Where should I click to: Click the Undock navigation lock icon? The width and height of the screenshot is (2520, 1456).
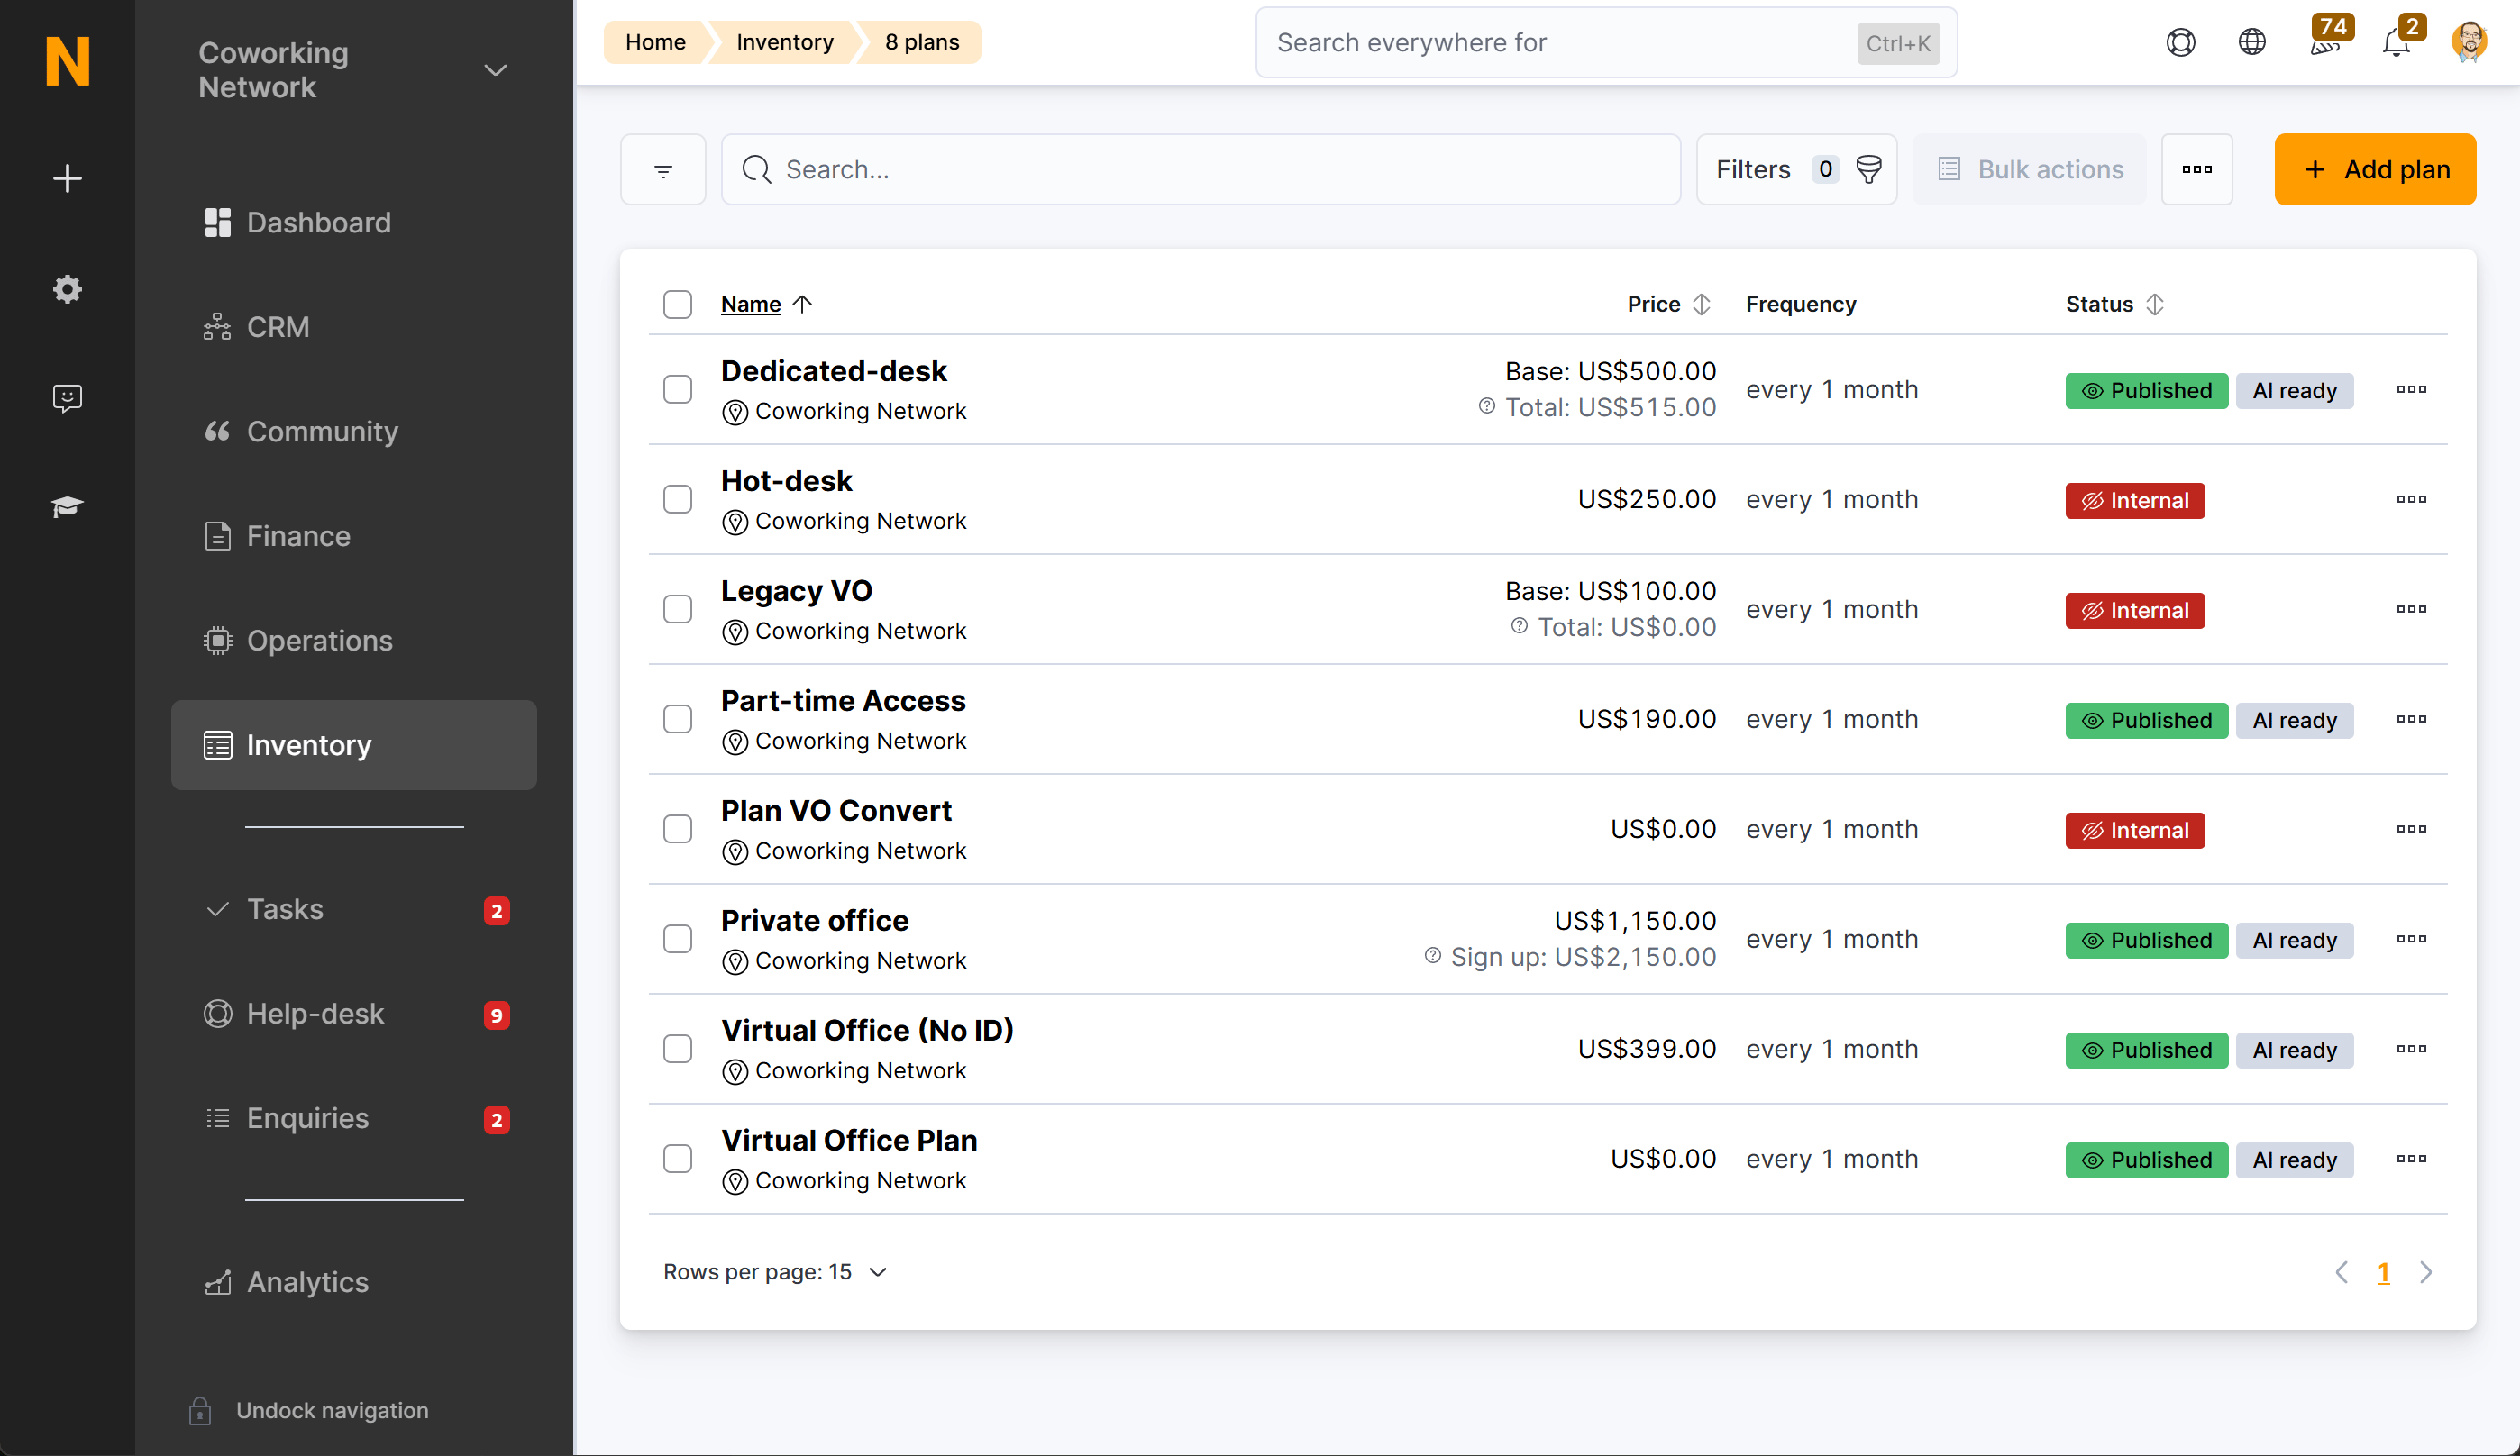pos(199,1410)
